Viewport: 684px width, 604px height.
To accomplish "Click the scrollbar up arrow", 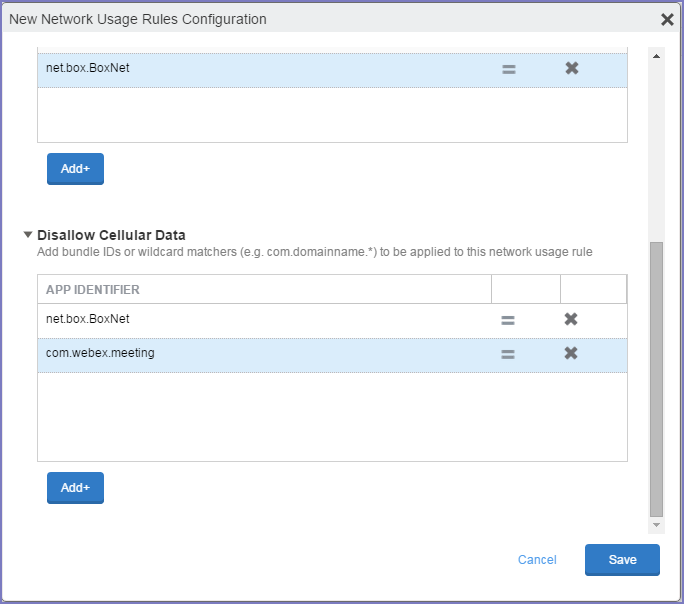I will click(x=656, y=56).
